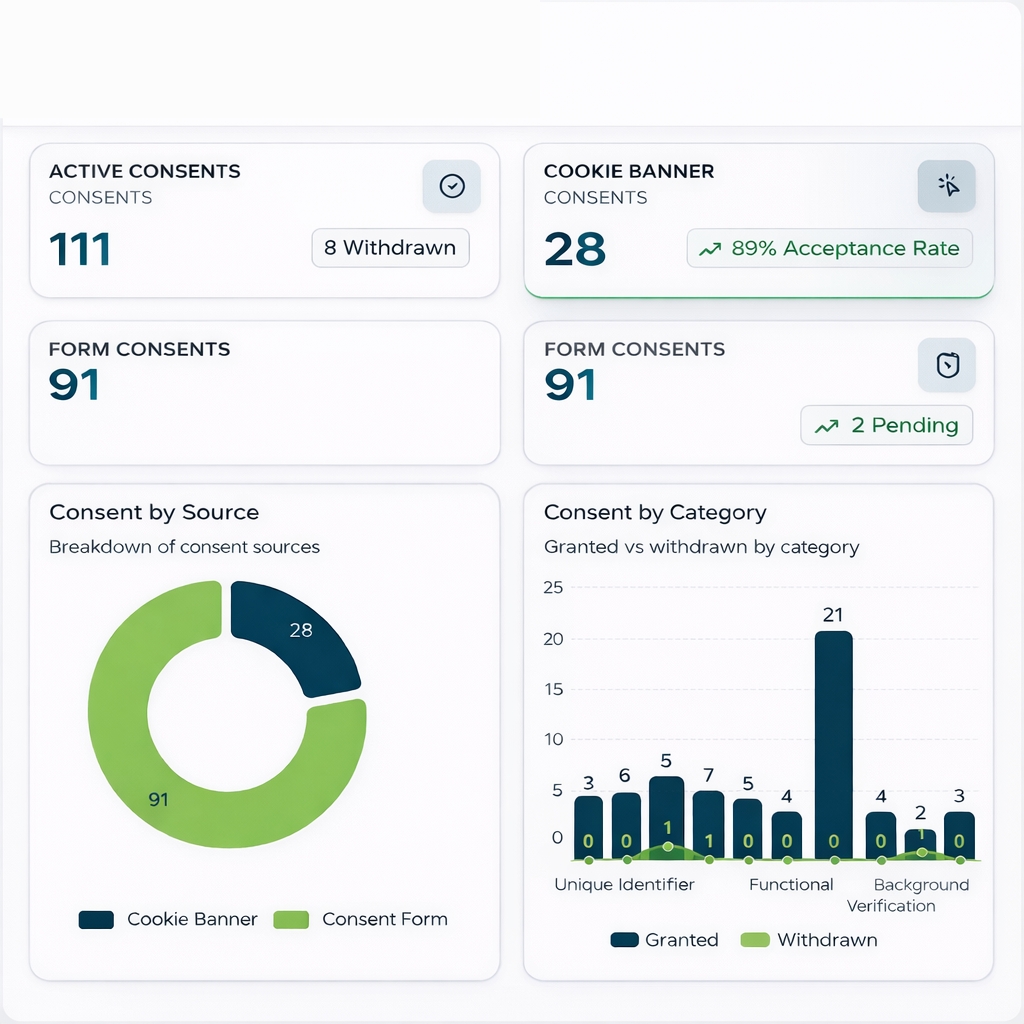Click the trend arrow icon inside Pending badge
This screenshot has height=1024, width=1024.
(828, 425)
